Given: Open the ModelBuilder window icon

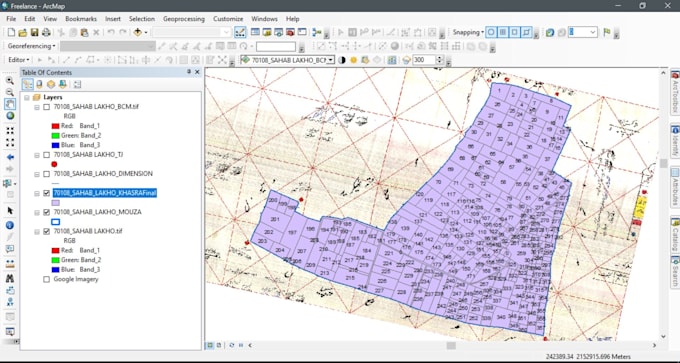Looking at the screenshot, I should point(317,33).
